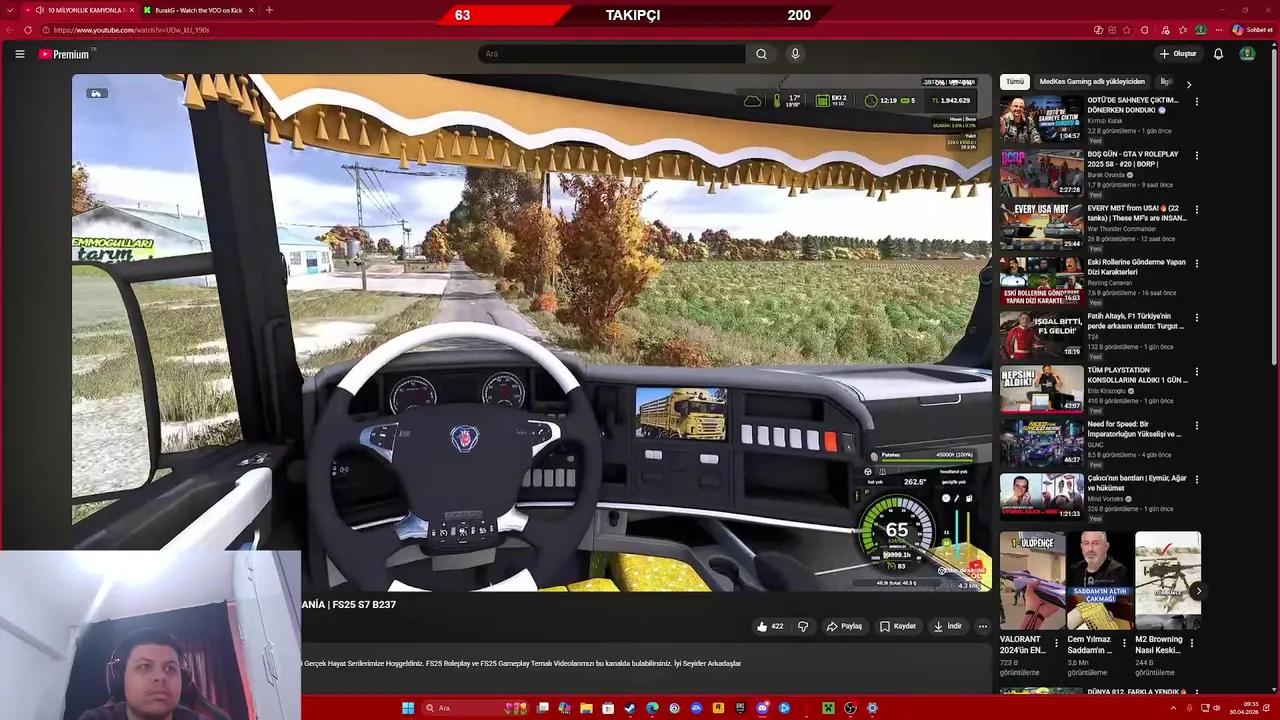Open Rockstar Games Launcher in taskbar
The height and width of the screenshot is (720, 1280).
[x=718, y=708]
